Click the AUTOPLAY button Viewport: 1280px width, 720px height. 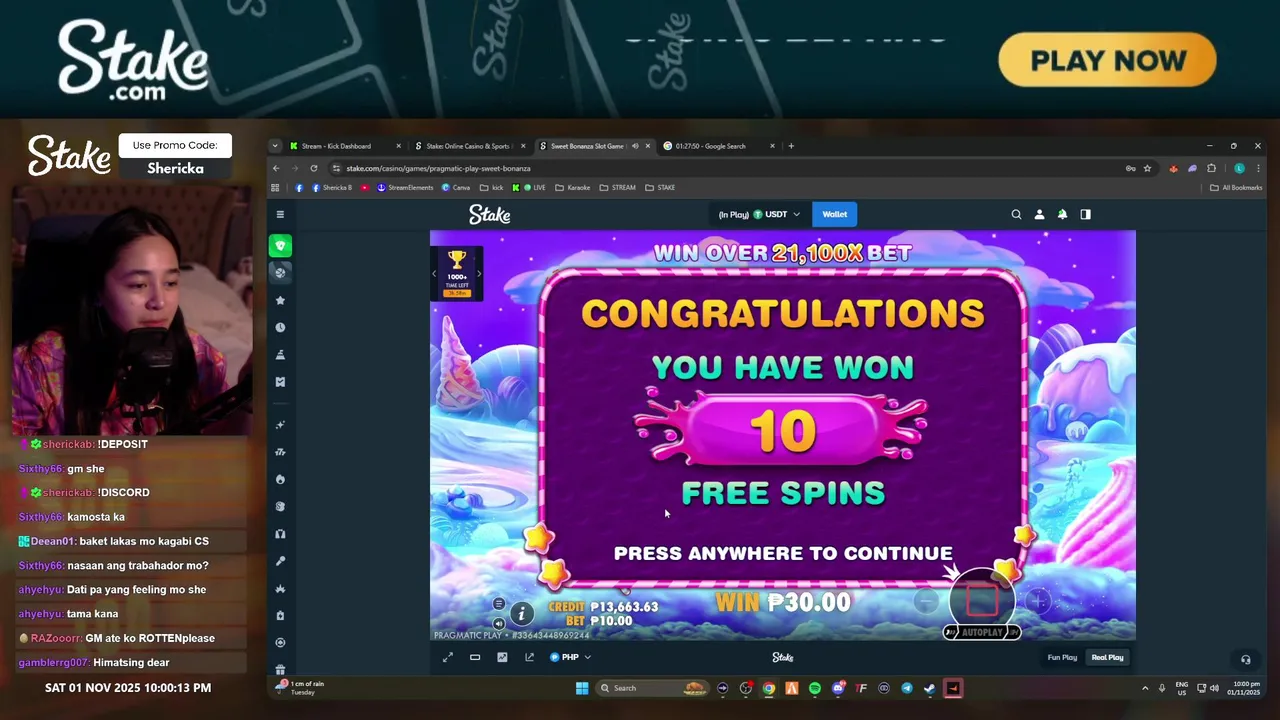pyautogui.click(x=982, y=632)
